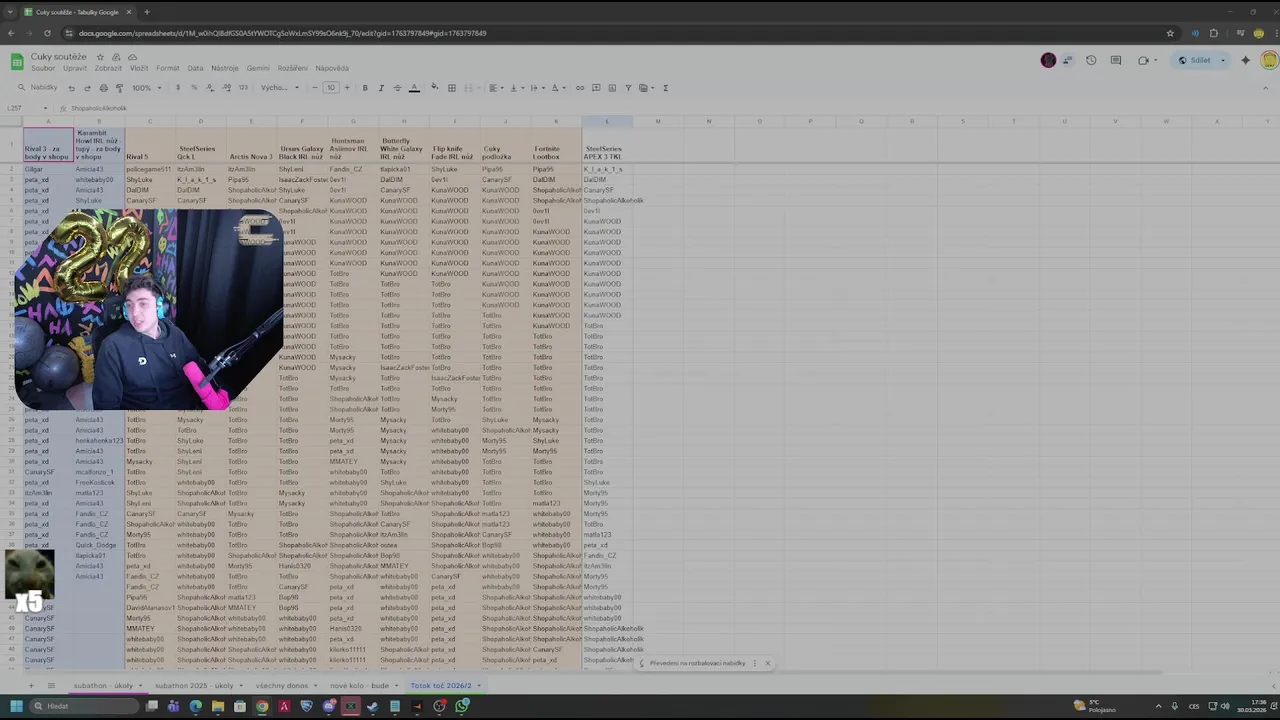Click the Sdílet share button
Screen dimensions: 1280x720
pyautogui.click(x=1194, y=60)
